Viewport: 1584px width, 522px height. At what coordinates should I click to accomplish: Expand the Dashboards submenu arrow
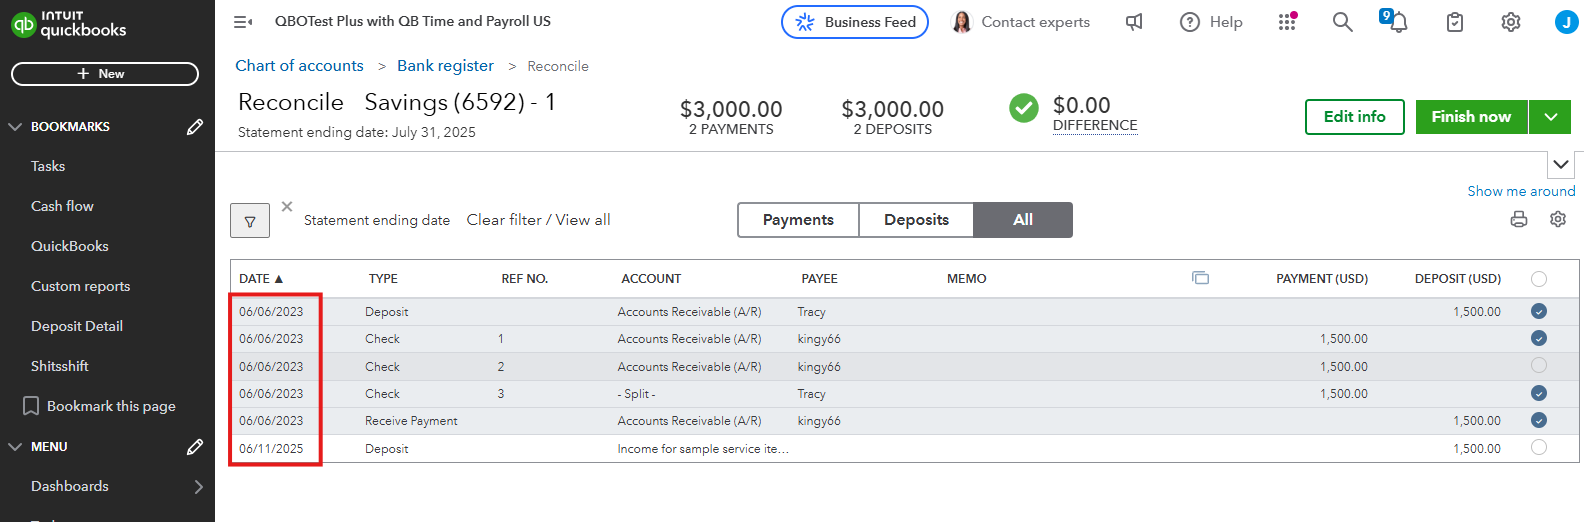point(198,487)
